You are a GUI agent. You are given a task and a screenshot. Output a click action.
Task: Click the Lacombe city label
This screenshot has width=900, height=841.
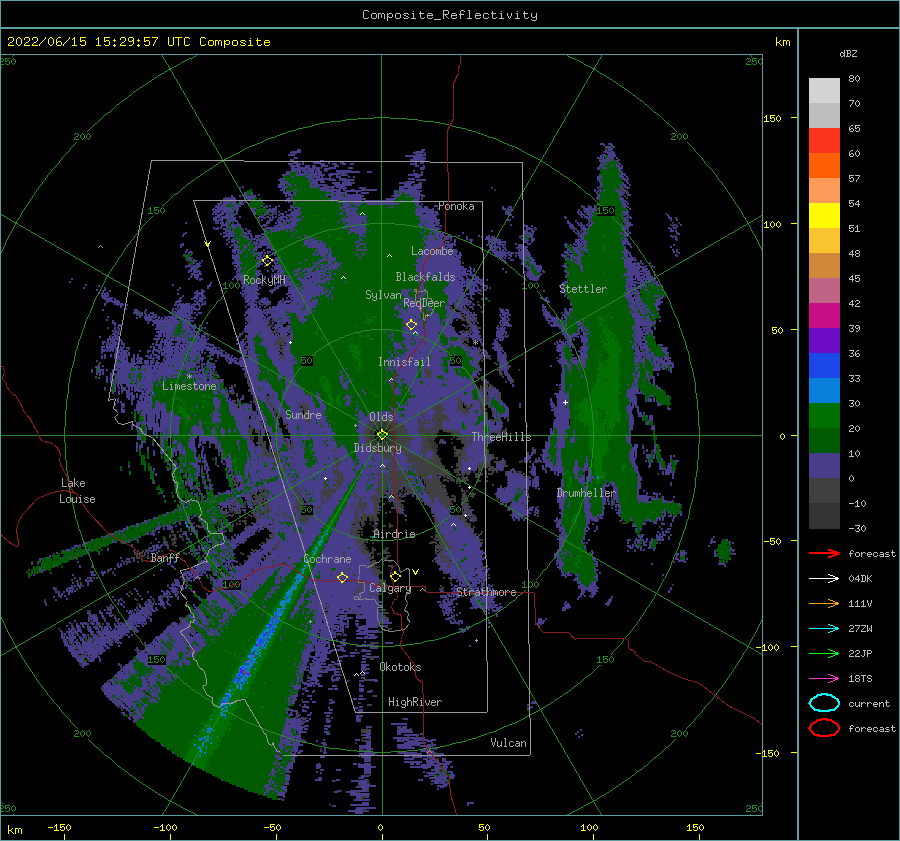point(432,251)
